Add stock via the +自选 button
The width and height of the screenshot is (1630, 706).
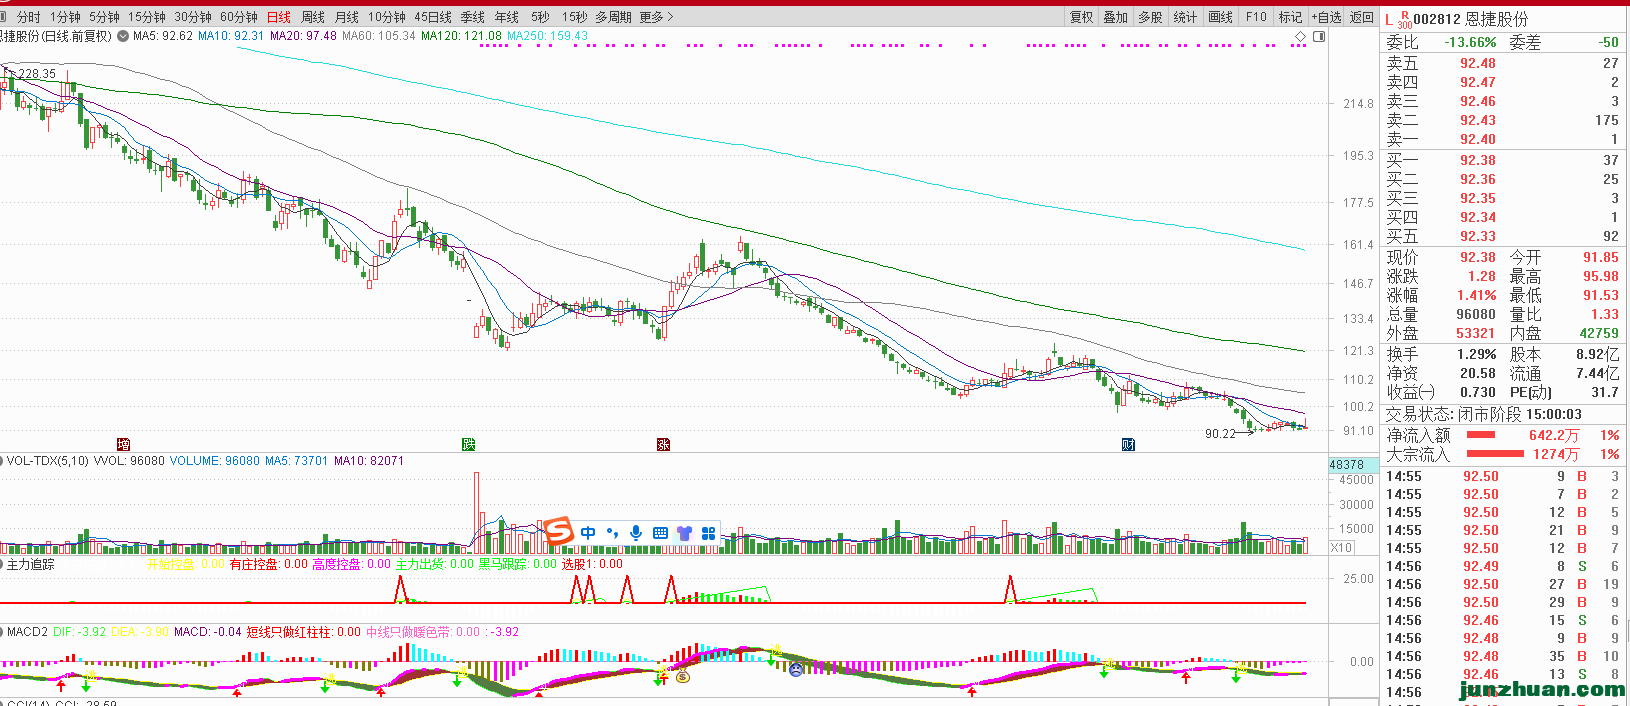tap(1326, 17)
